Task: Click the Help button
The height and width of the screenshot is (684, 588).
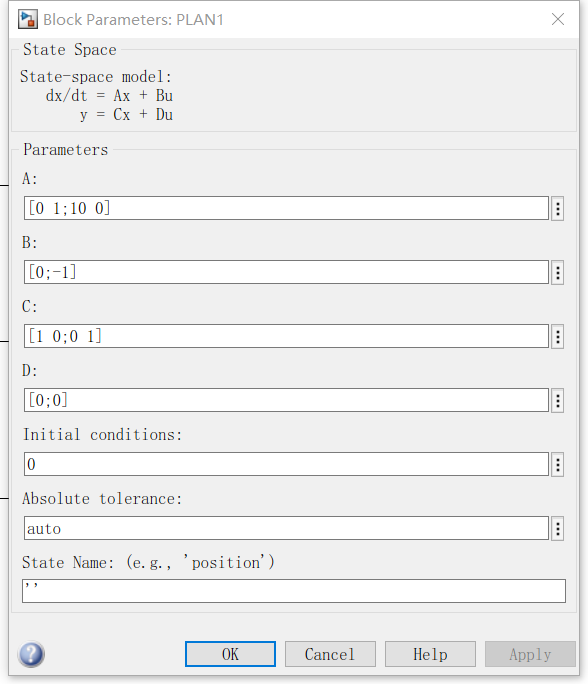Action: (x=430, y=654)
